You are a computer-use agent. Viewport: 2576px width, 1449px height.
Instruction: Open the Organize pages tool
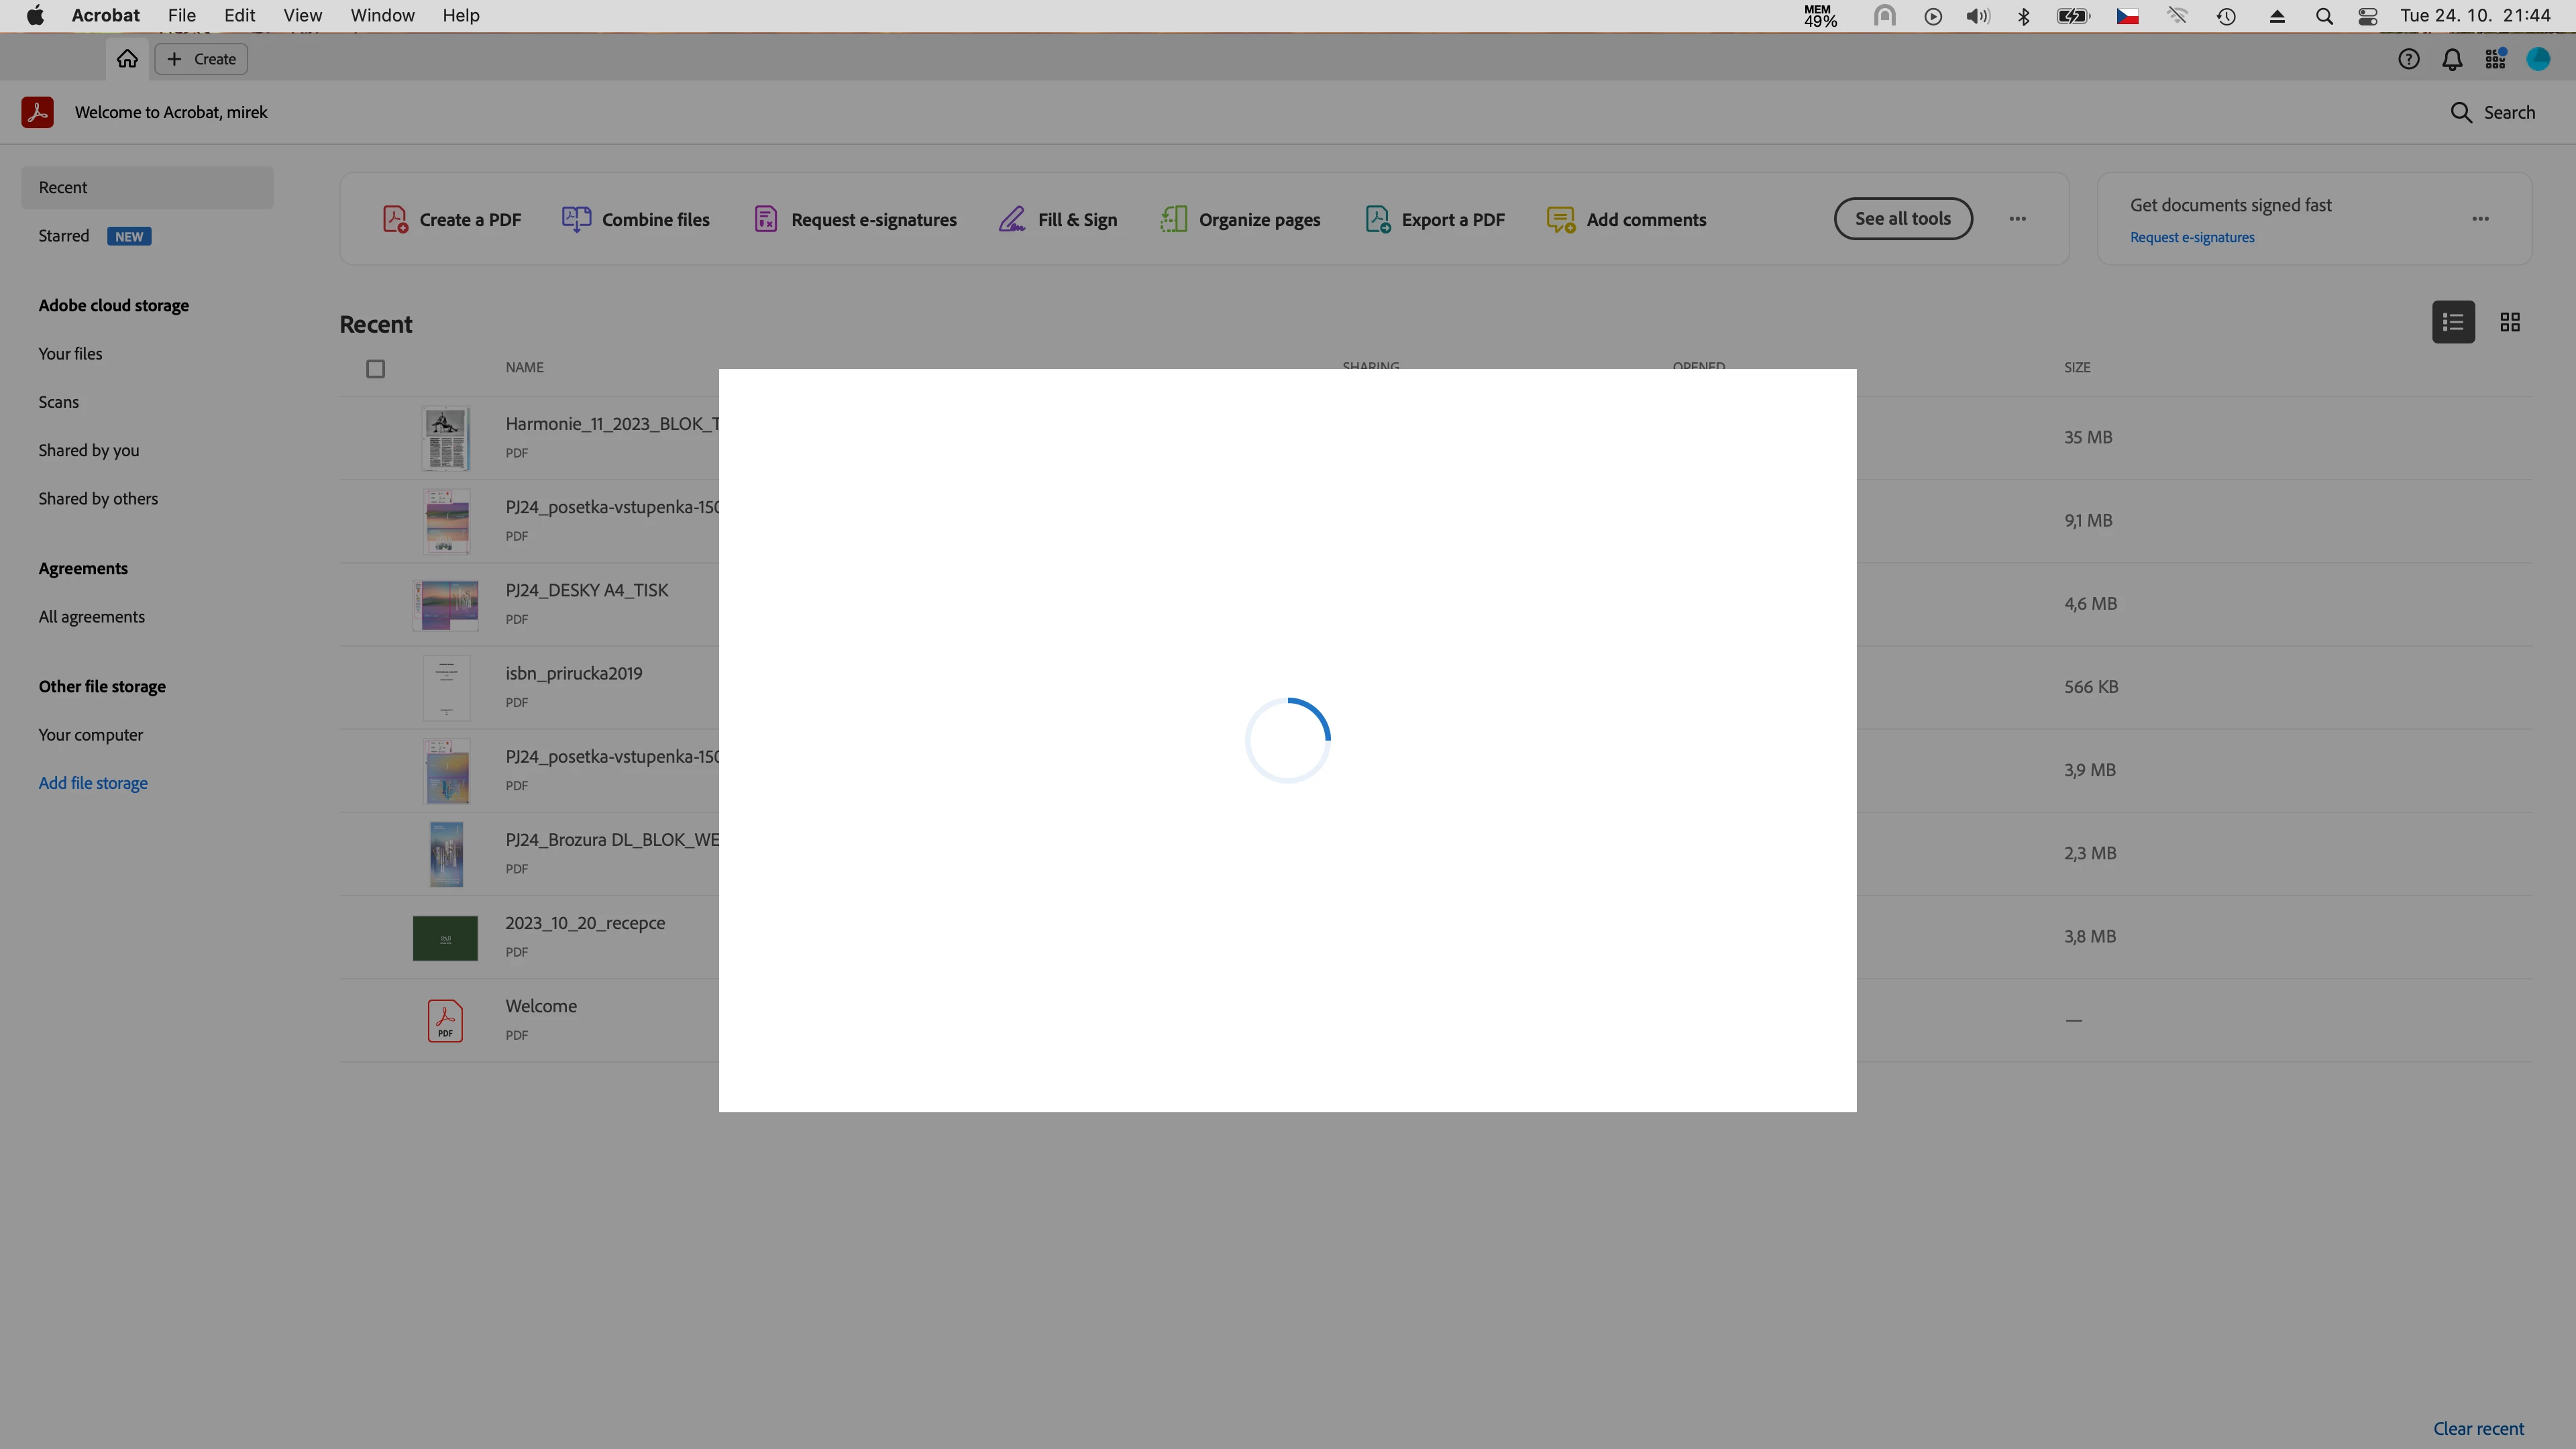tap(1240, 219)
